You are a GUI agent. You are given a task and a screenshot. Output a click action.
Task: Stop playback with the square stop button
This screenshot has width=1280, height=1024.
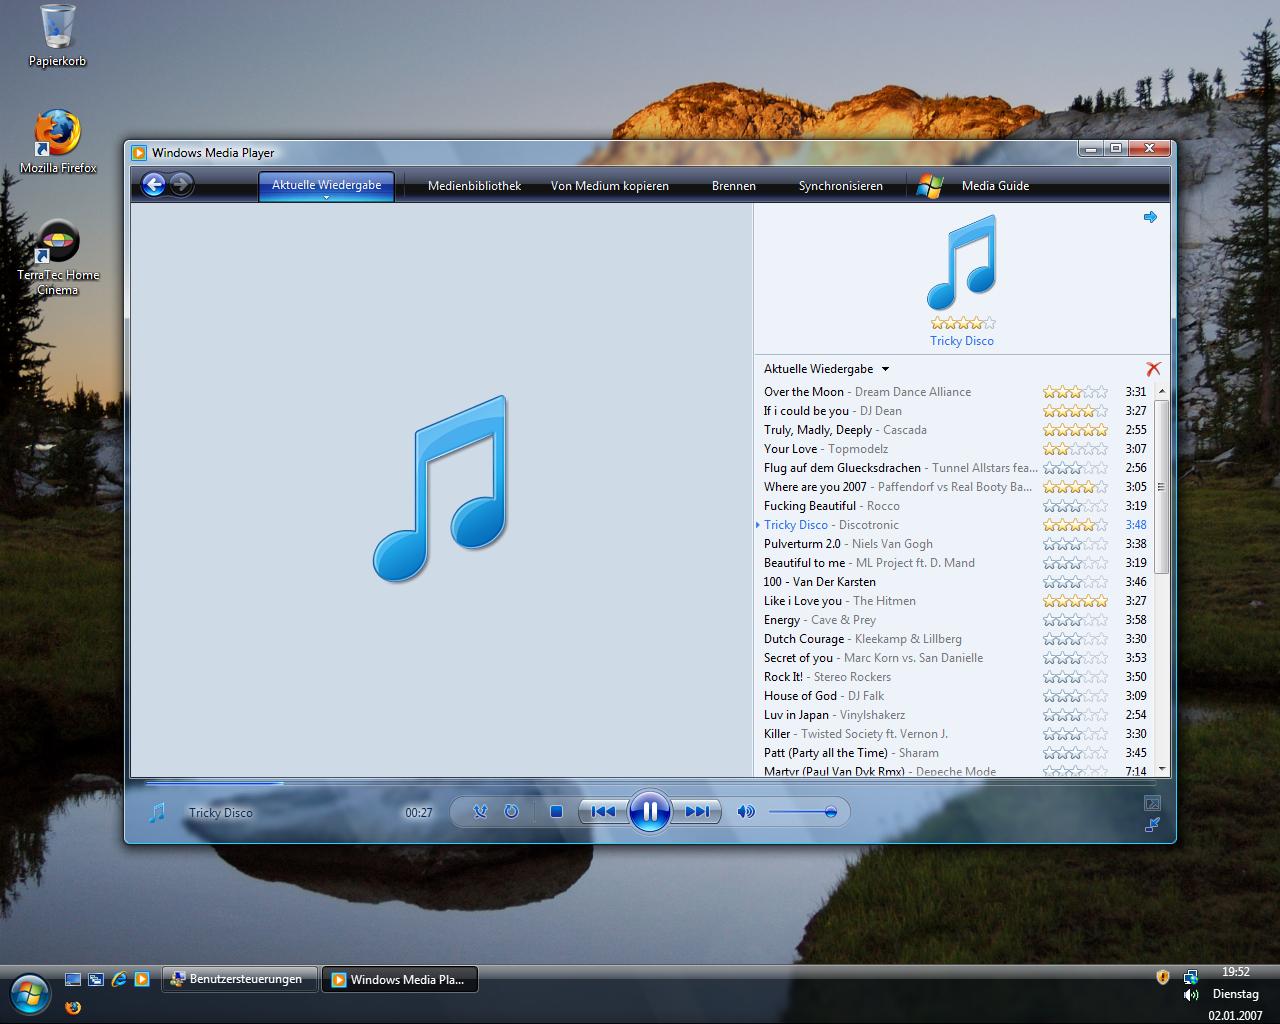click(x=556, y=812)
